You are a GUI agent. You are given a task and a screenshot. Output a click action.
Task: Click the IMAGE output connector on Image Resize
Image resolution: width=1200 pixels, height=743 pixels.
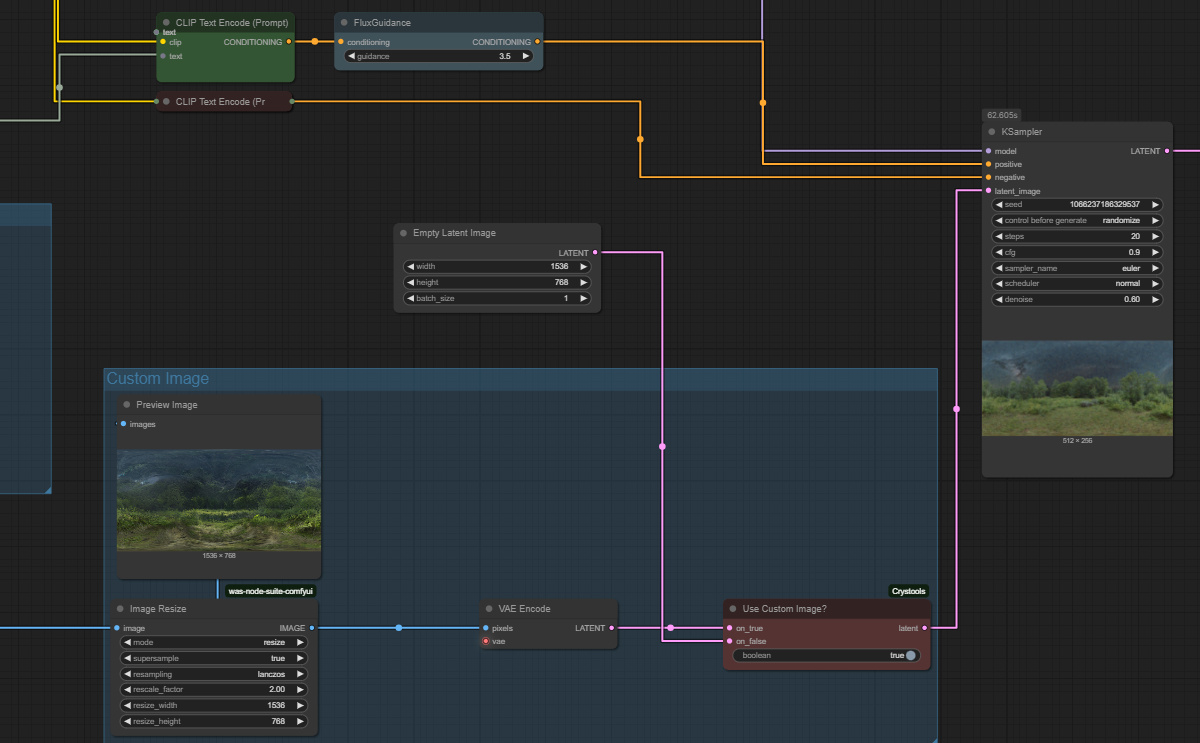point(311,628)
